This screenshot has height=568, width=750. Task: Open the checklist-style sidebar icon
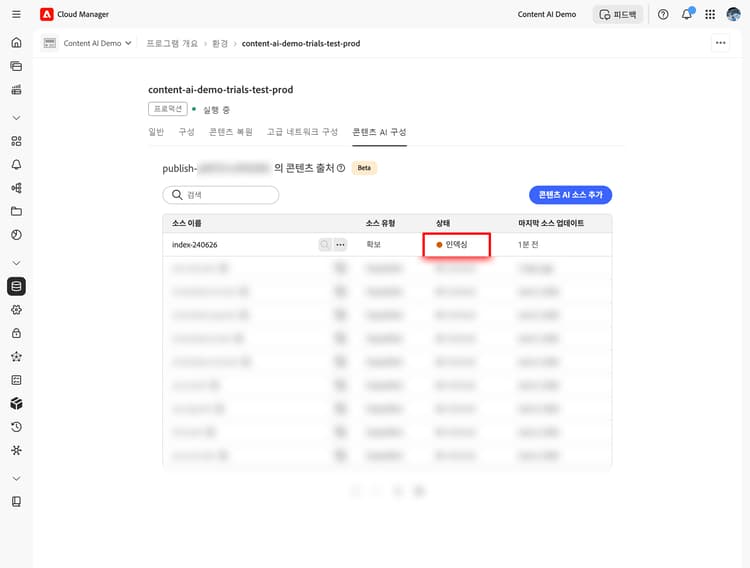tap(16, 380)
